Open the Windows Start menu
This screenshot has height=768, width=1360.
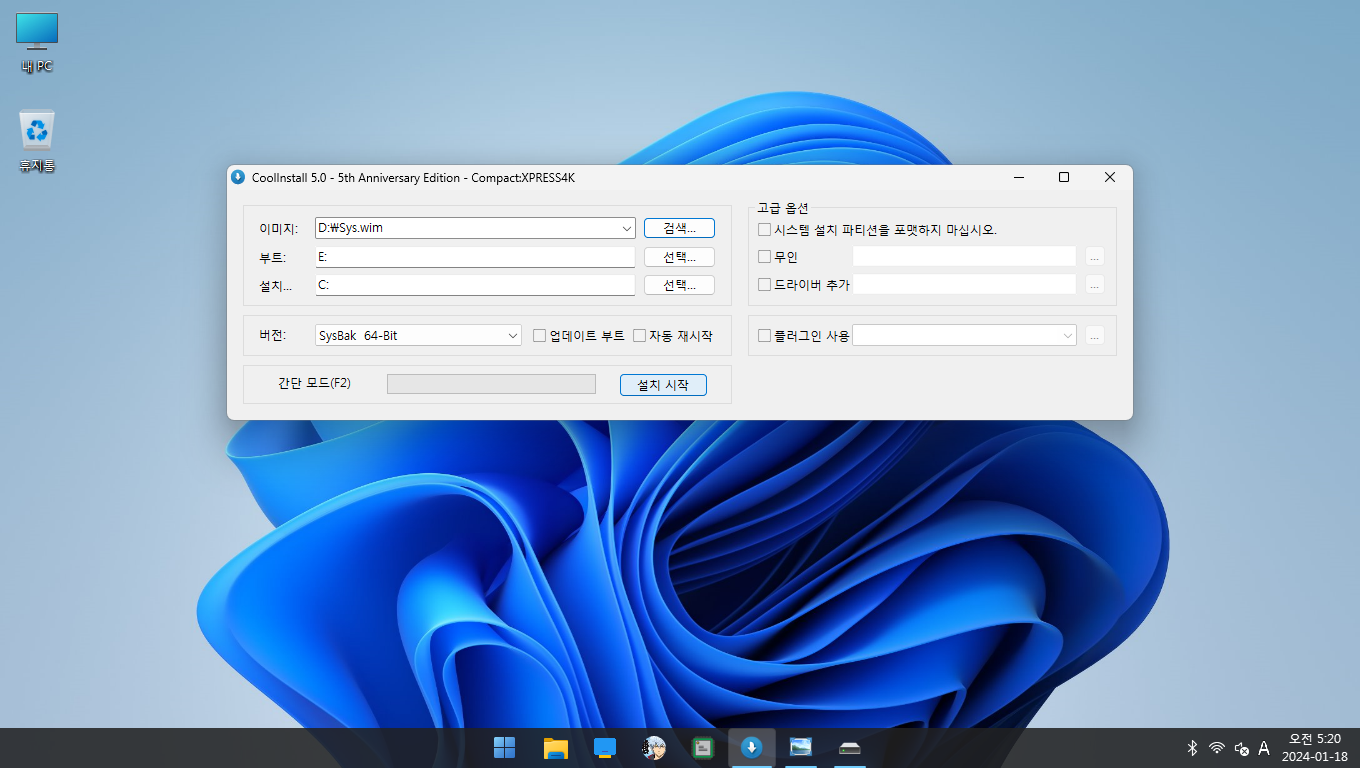[x=505, y=747]
